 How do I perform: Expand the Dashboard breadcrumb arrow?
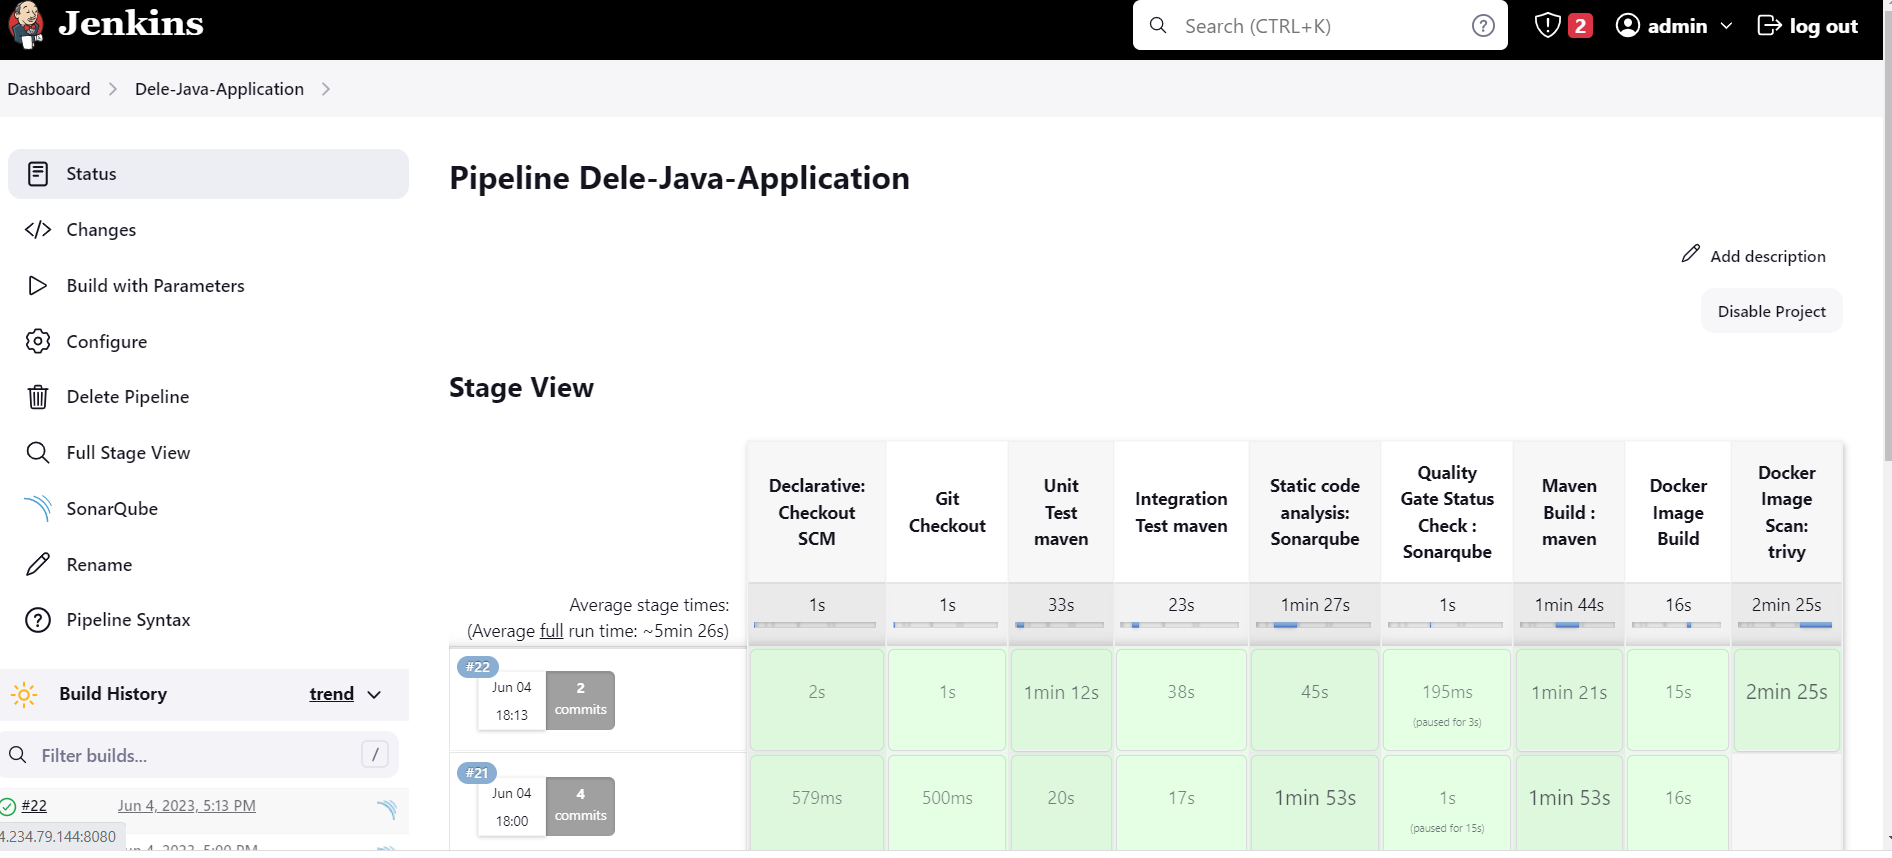tap(112, 89)
